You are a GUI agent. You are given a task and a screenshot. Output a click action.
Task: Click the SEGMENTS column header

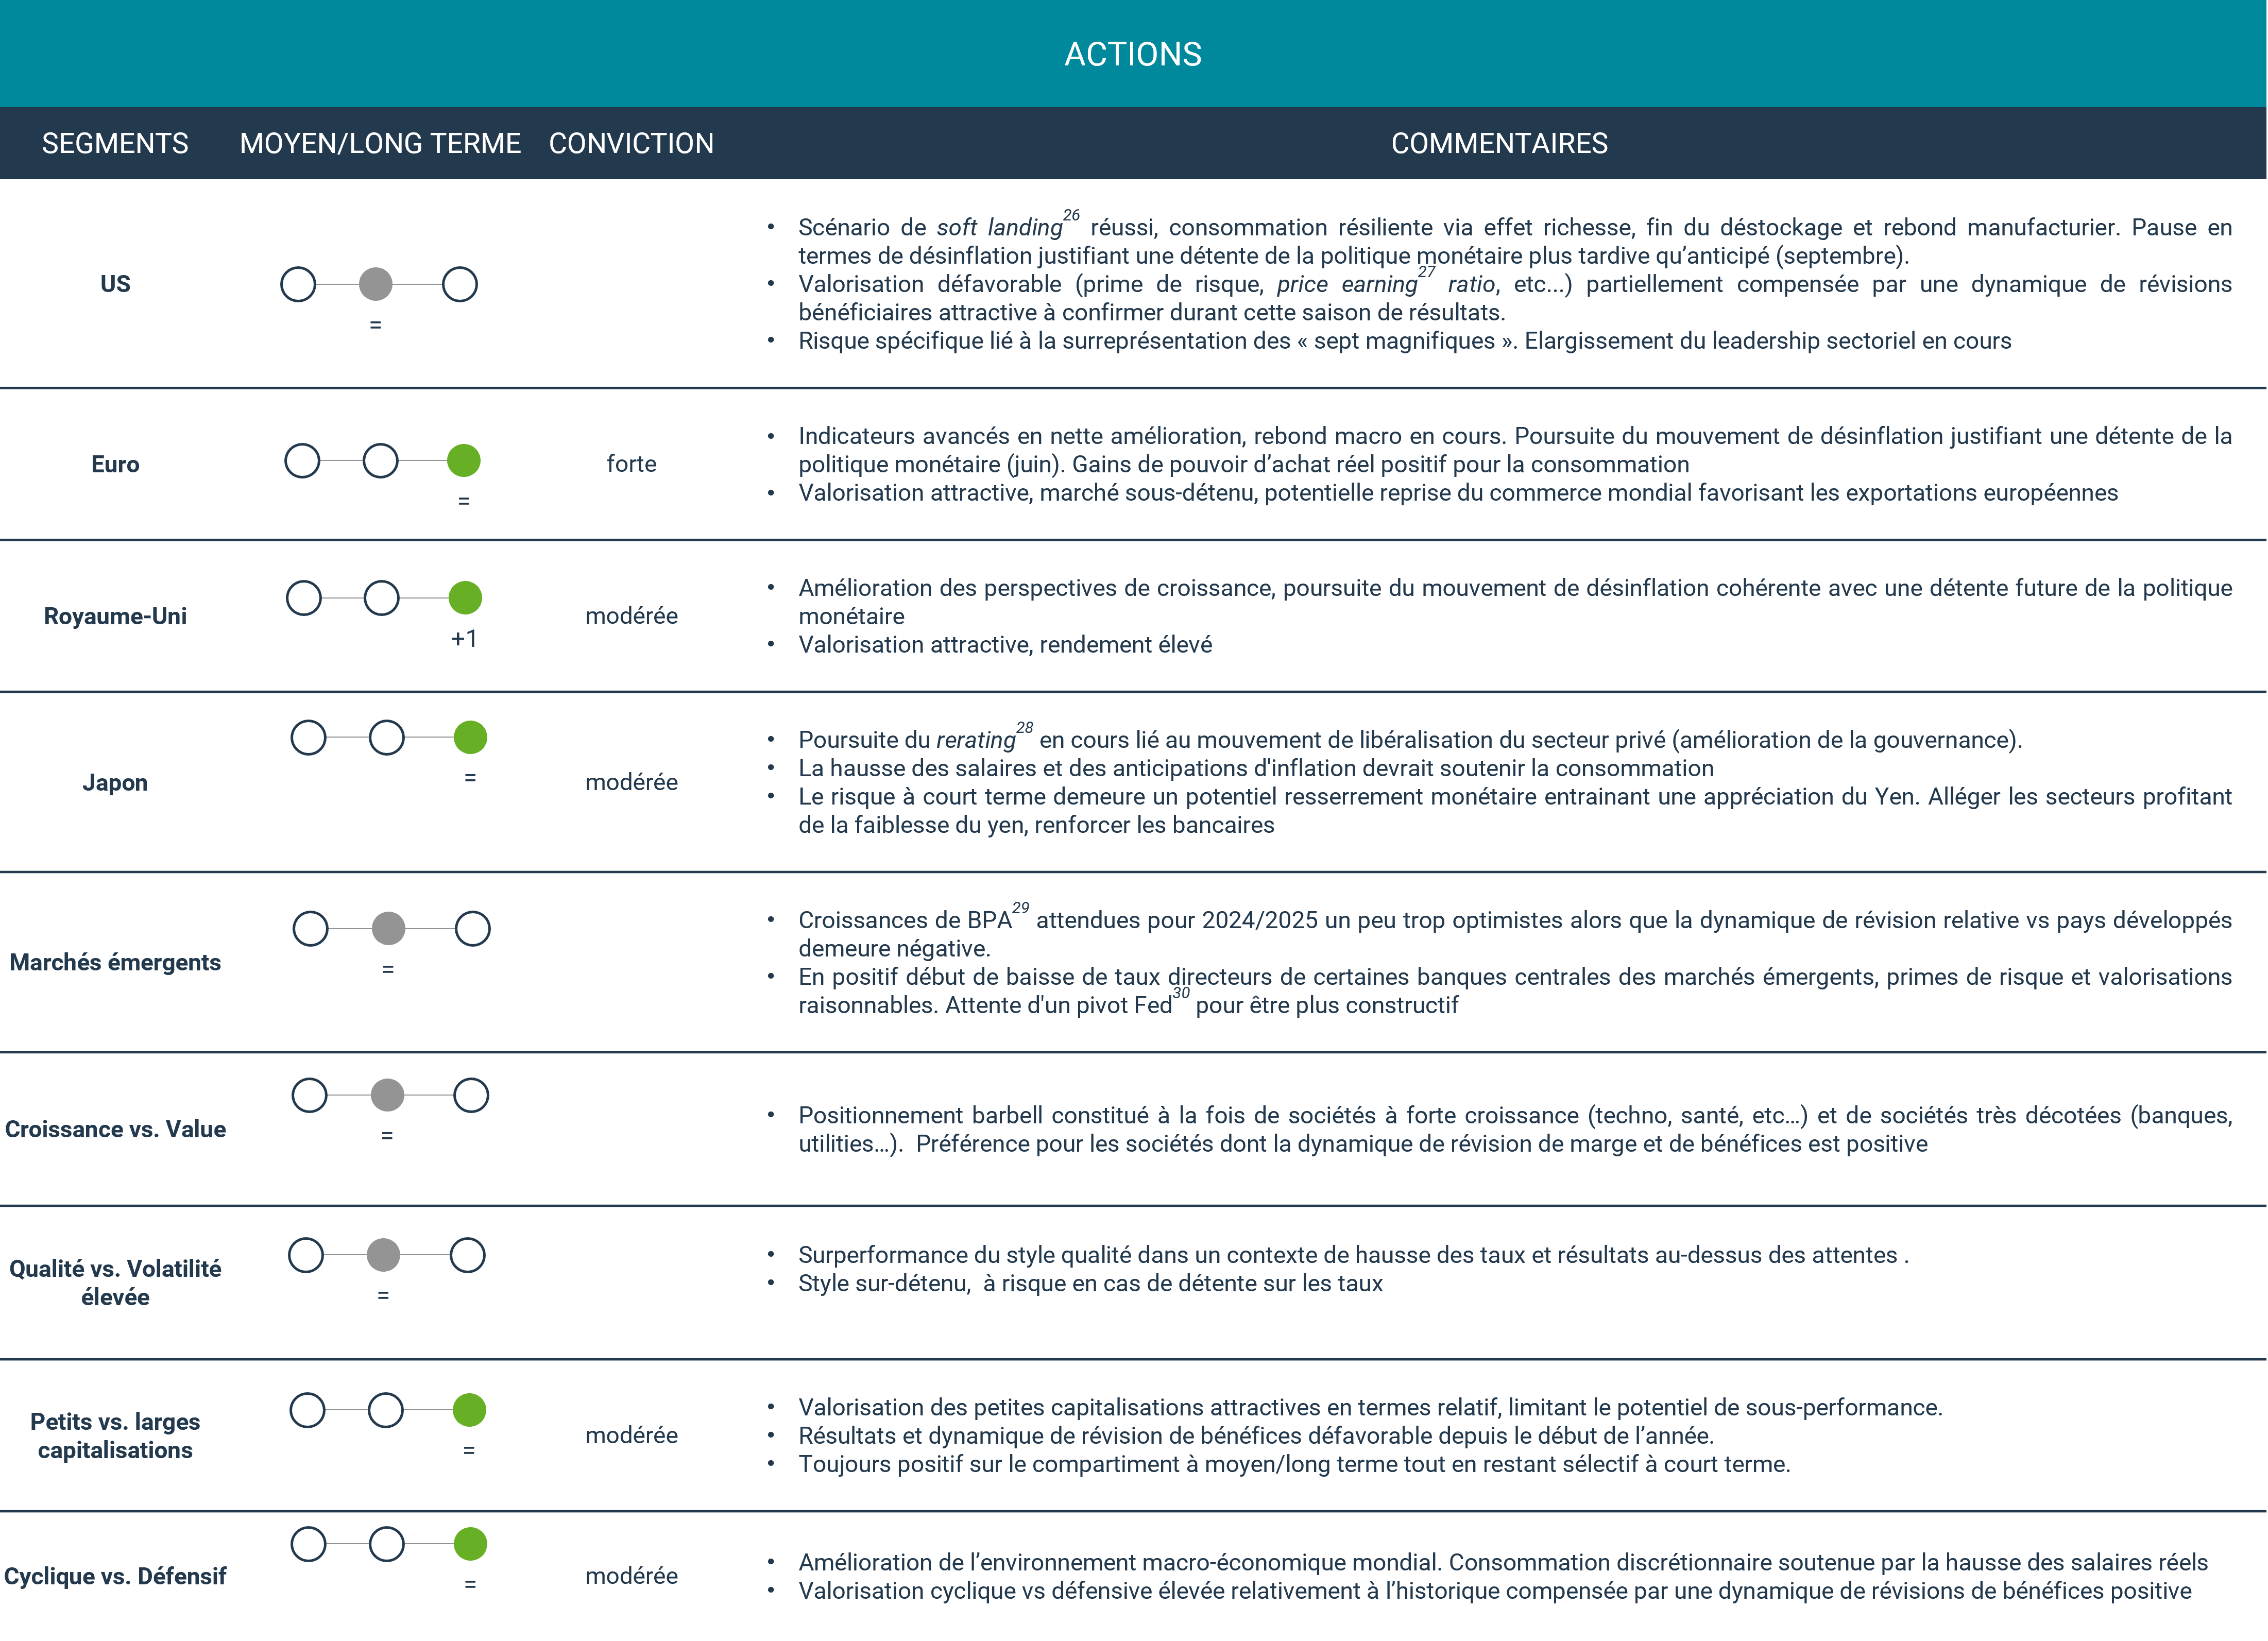pyautogui.click(x=115, y=143)
